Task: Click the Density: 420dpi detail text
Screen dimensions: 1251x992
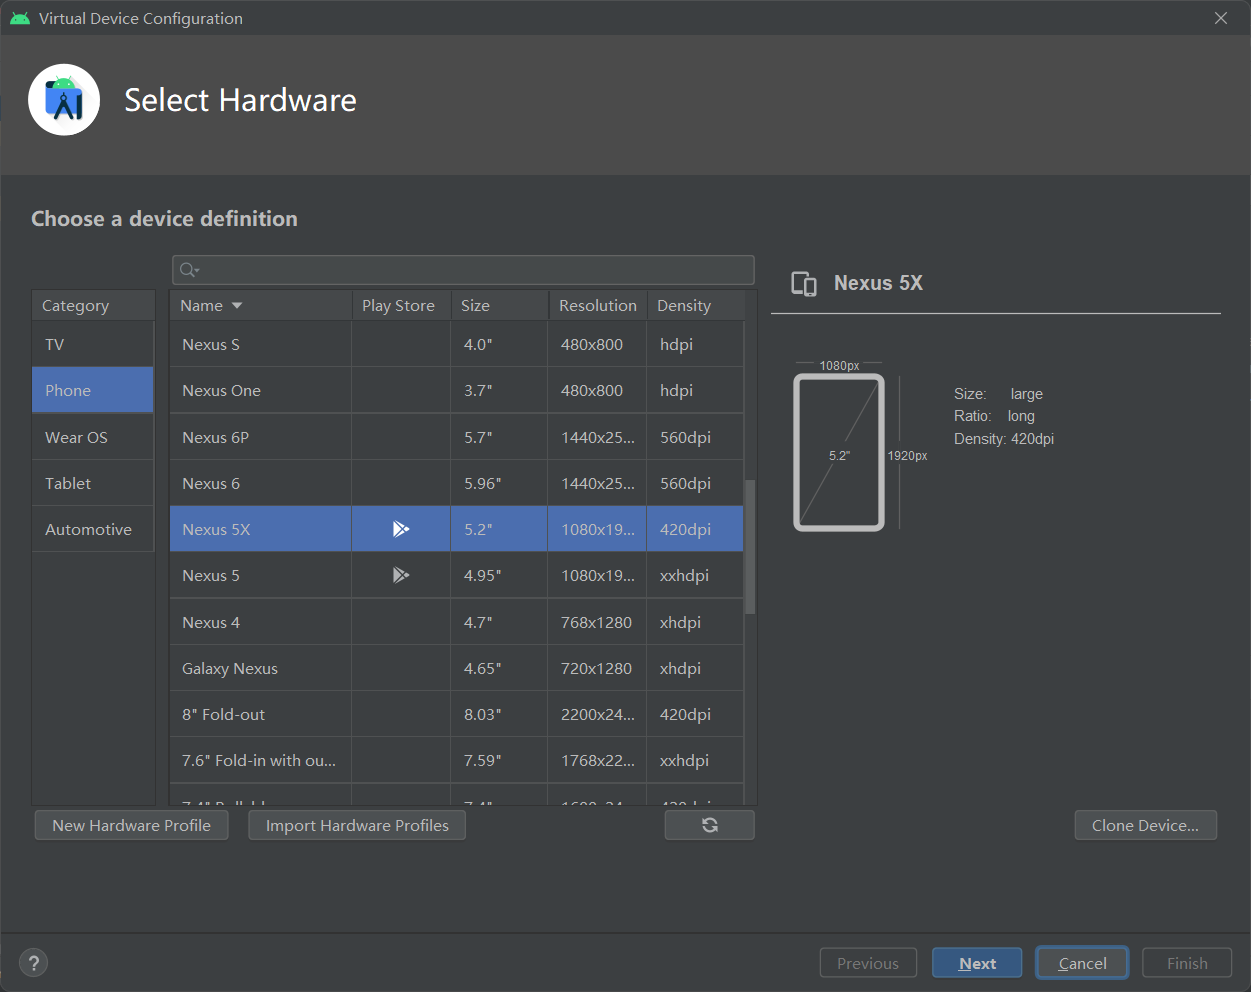Action: [x=1004, y=439]
